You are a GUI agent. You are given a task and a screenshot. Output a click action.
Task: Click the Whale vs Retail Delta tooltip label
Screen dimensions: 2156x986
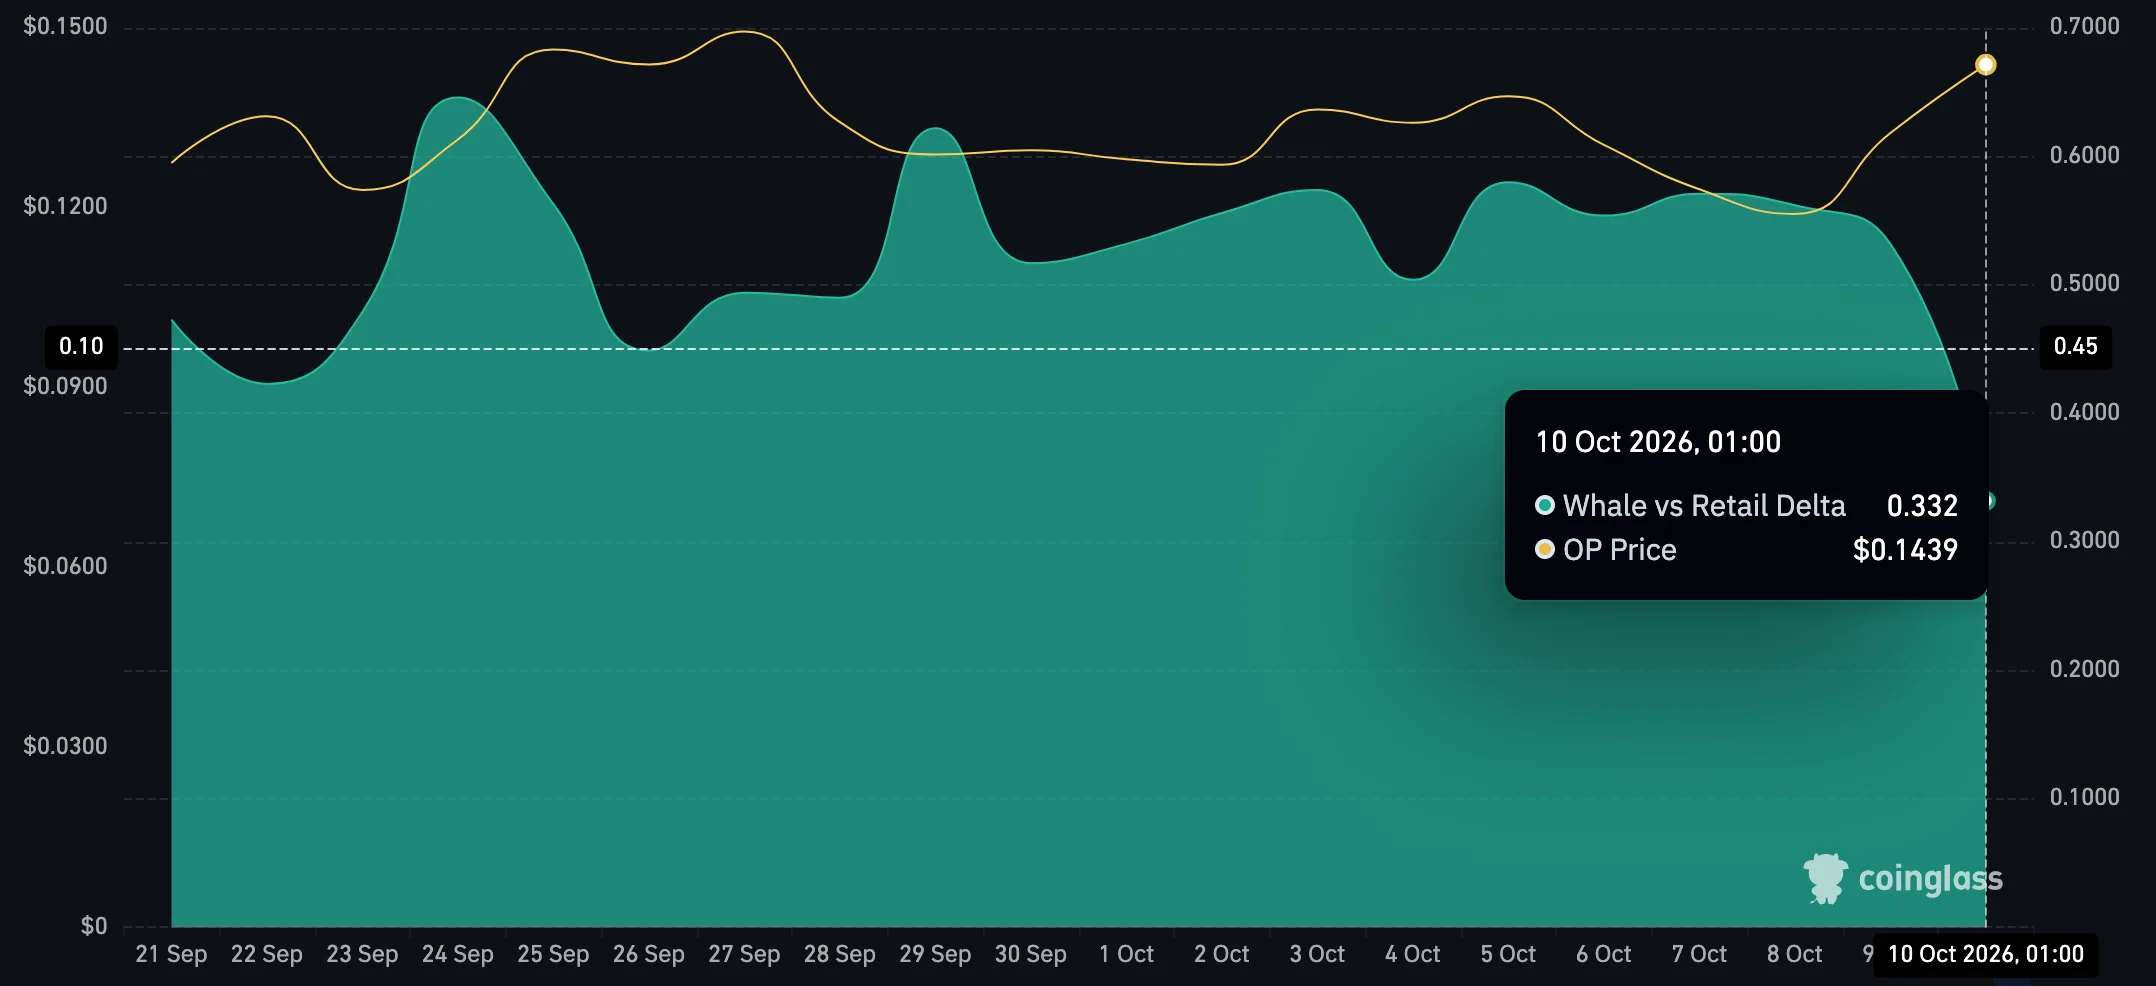(x=1704, y=506)
